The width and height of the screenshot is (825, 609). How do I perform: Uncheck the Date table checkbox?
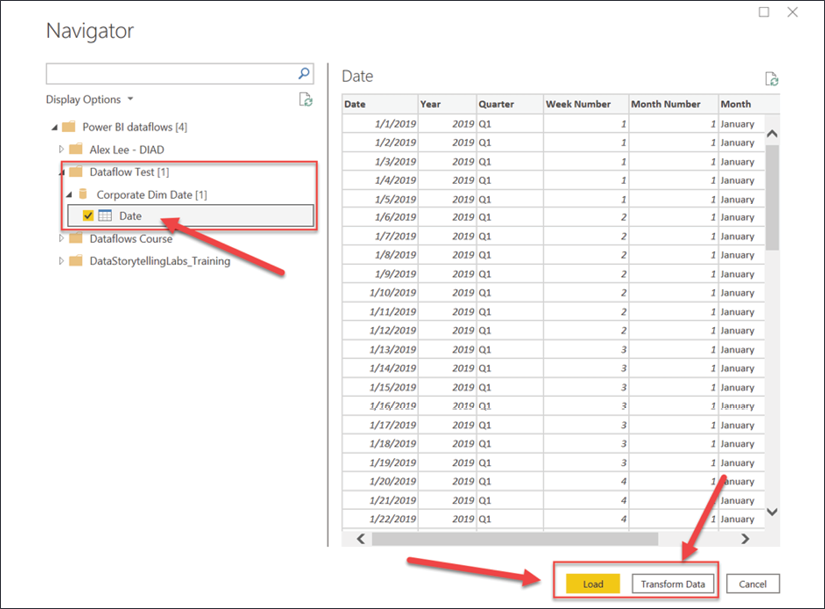tap(88, 216)
